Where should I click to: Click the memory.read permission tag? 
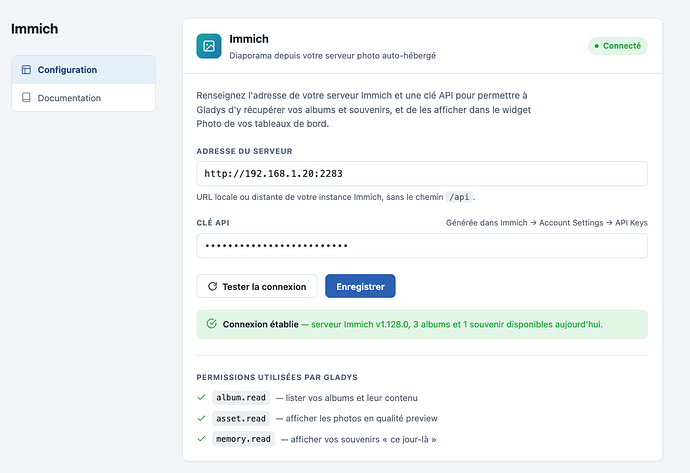243,439
